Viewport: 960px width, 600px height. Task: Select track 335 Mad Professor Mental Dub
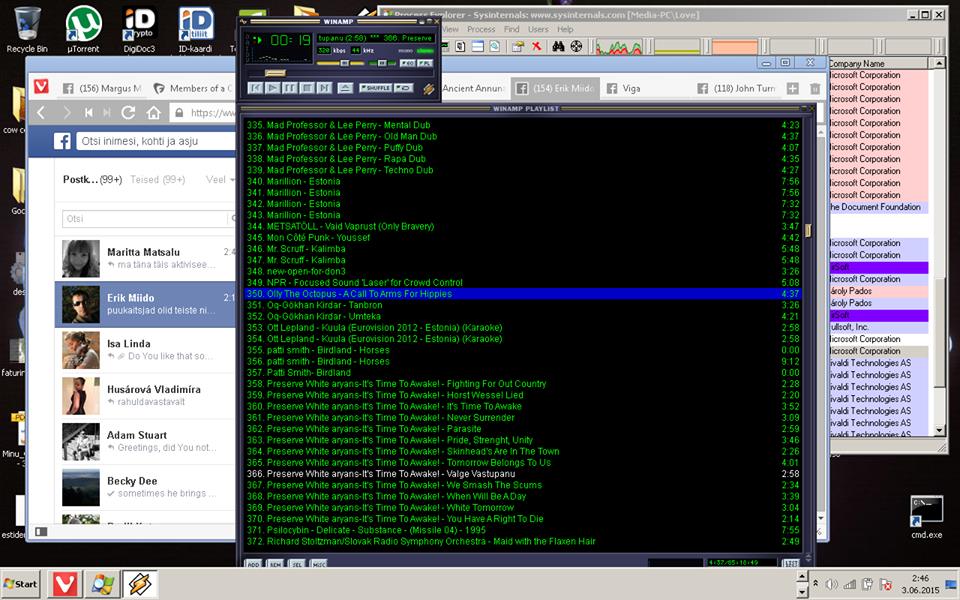[522, 125]
